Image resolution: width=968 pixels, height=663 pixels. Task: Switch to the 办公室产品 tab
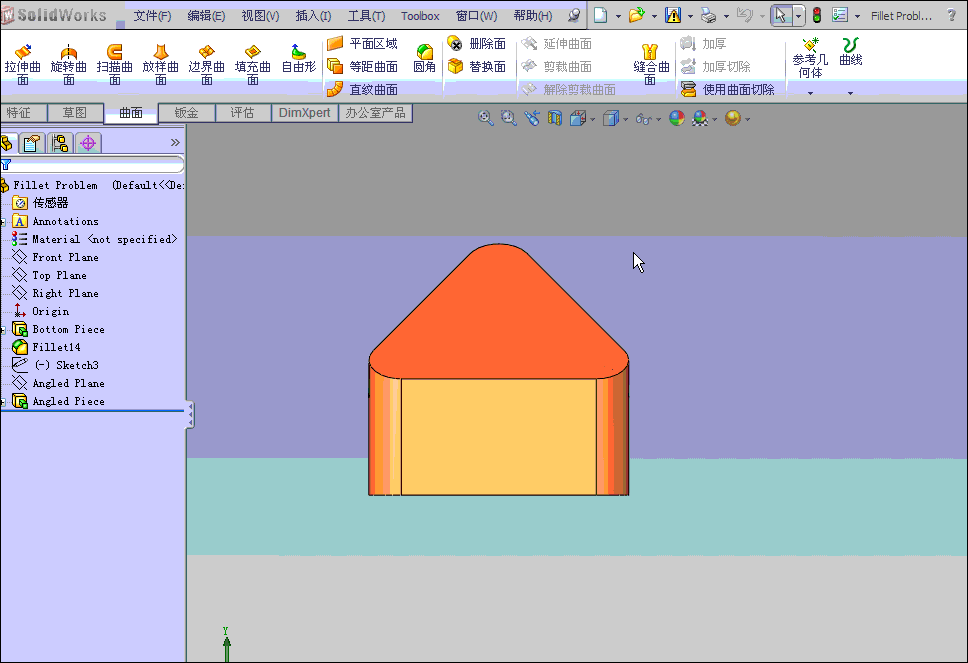click(375, 113)
